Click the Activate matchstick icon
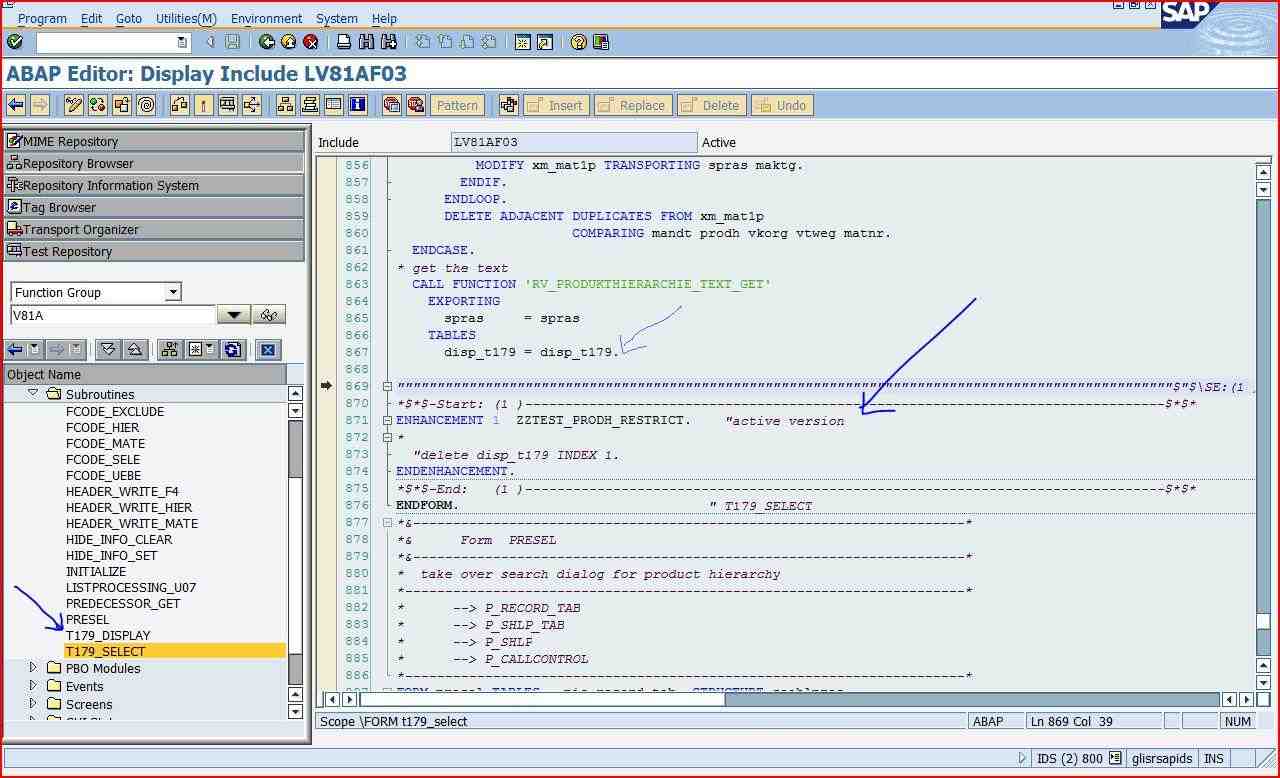Image resolution: width=1280 pixels, height=778 pixels. coord(204,105)
